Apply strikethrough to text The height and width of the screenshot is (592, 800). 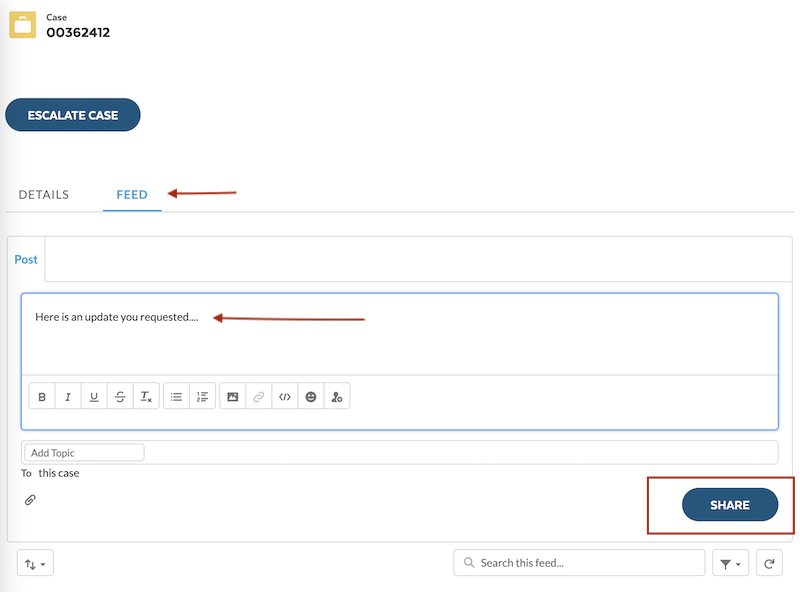tap(120, 397)
